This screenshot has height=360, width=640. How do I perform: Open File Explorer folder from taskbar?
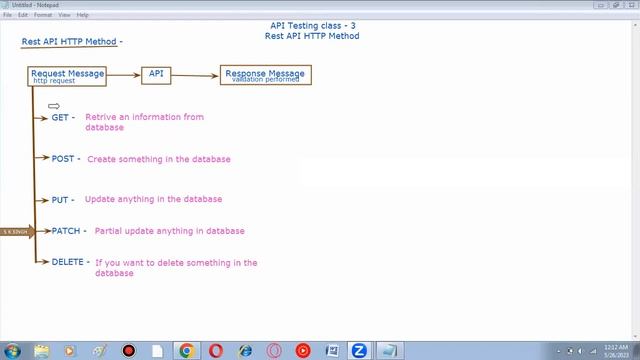[x=41, y=351]
